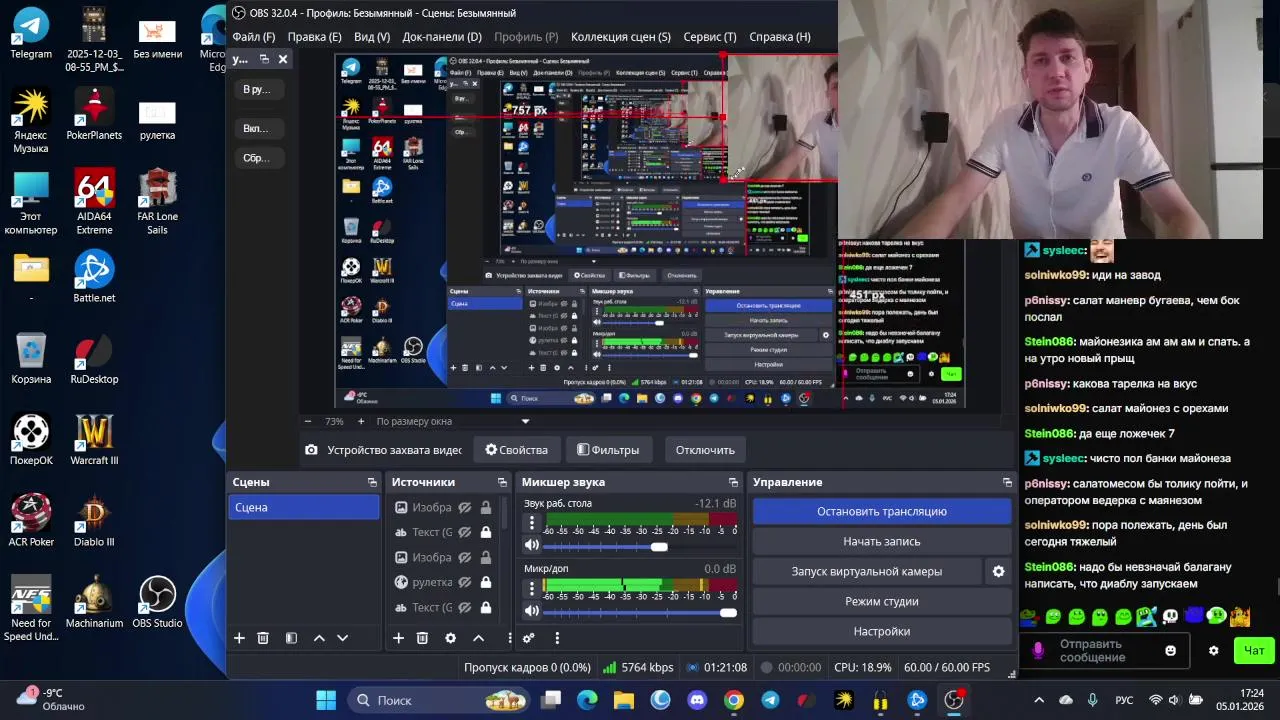This screenshot has height=720, width=1280.
Task: Open Звук раб. стола three-dot options menu
Action: click(532, 523)
